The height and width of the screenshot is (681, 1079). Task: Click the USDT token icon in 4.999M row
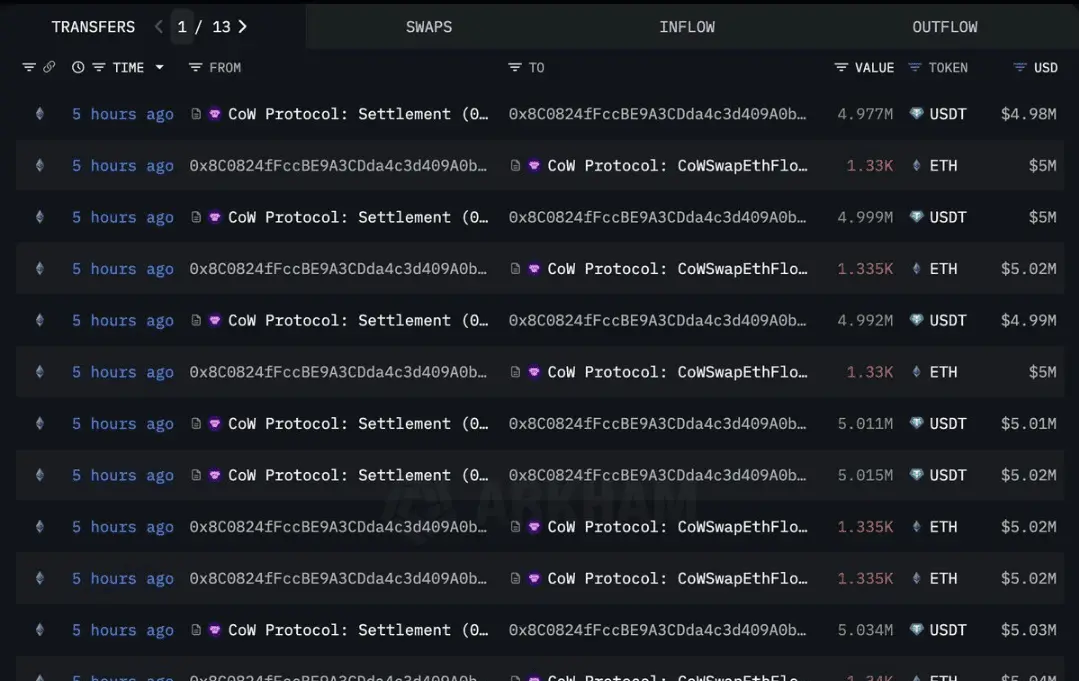click(916, 217)
